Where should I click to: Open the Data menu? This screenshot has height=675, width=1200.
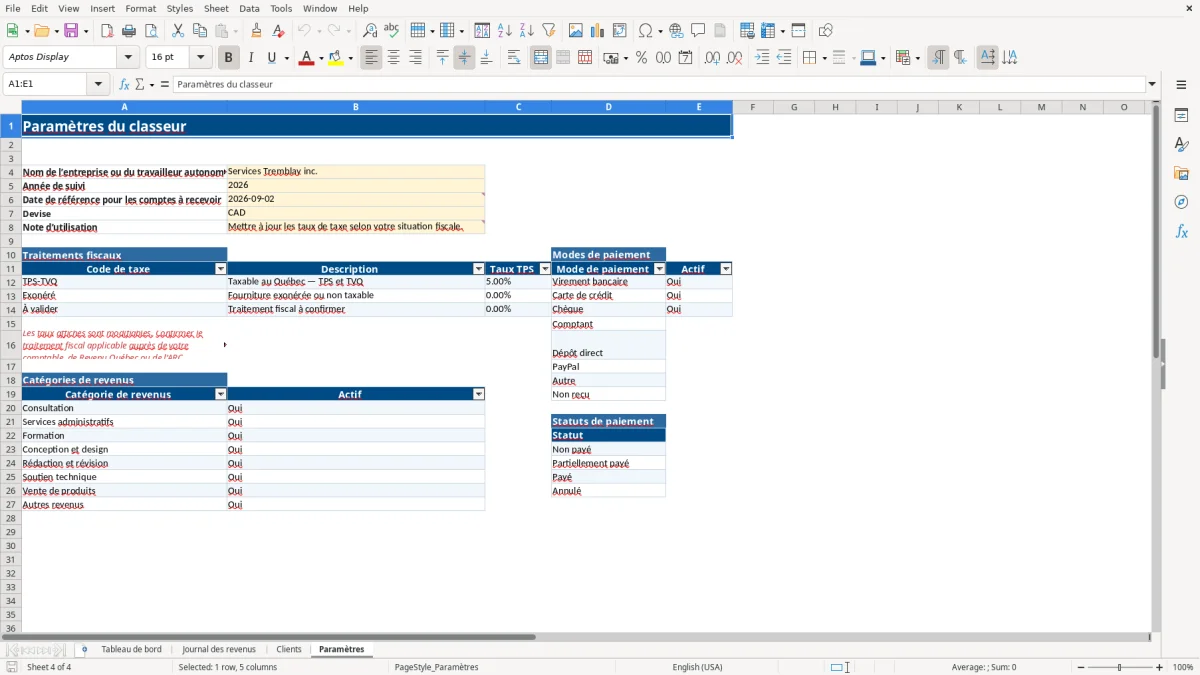coord(249,8)
